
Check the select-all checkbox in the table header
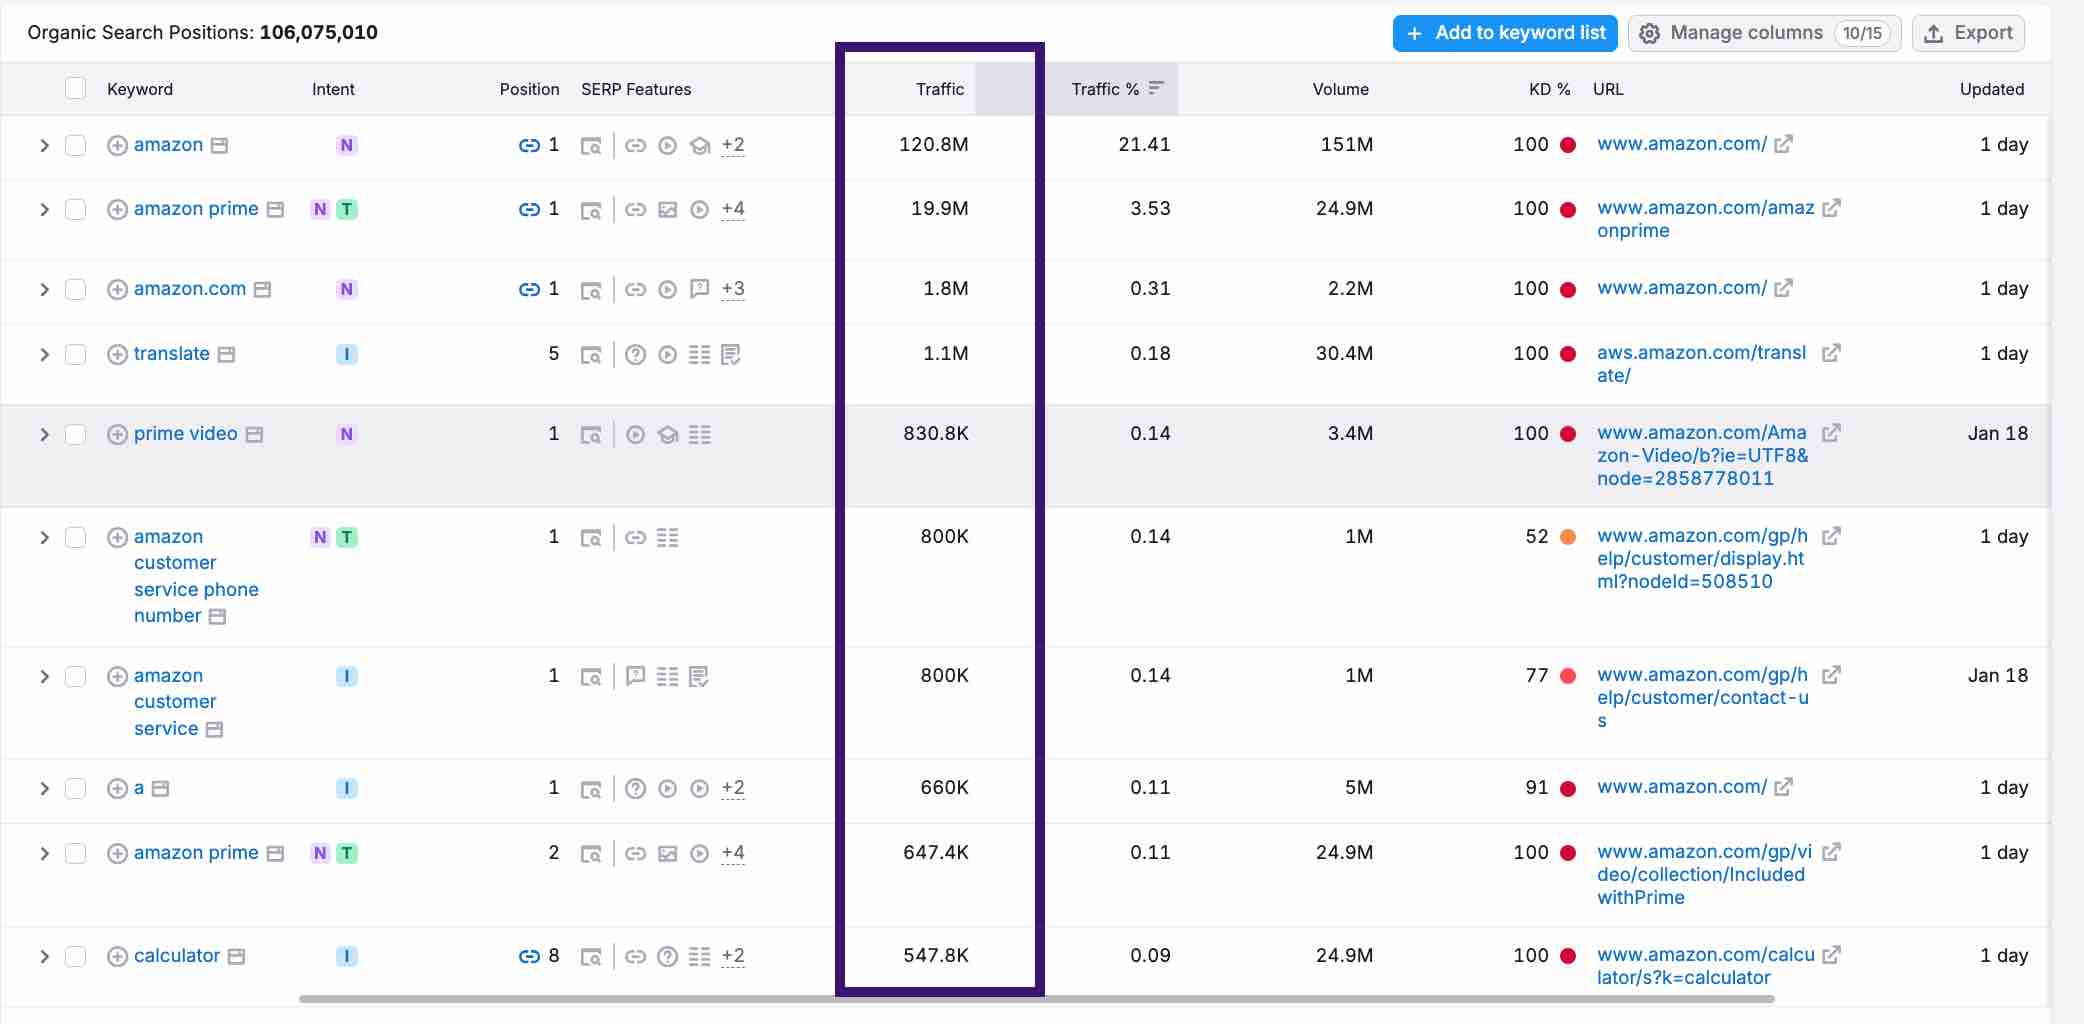coord(75,89)
